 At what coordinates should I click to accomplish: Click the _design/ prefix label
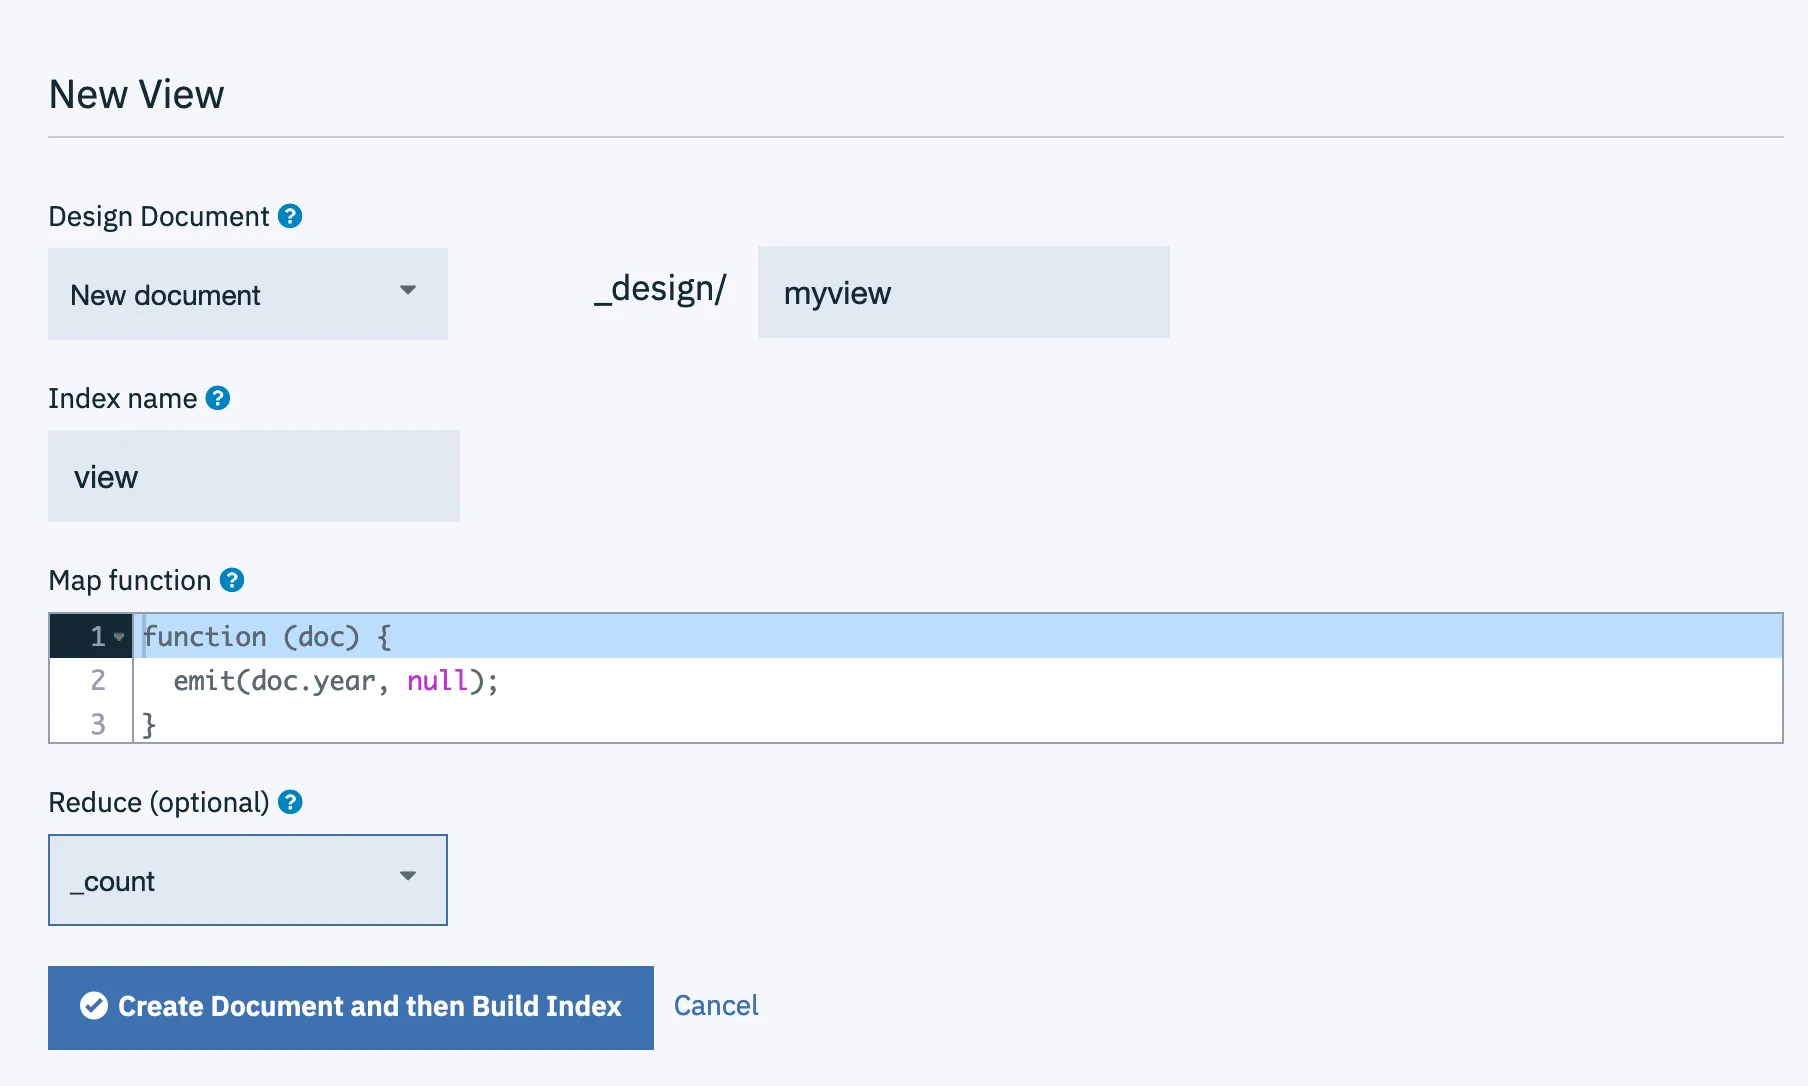pos(660,289)
